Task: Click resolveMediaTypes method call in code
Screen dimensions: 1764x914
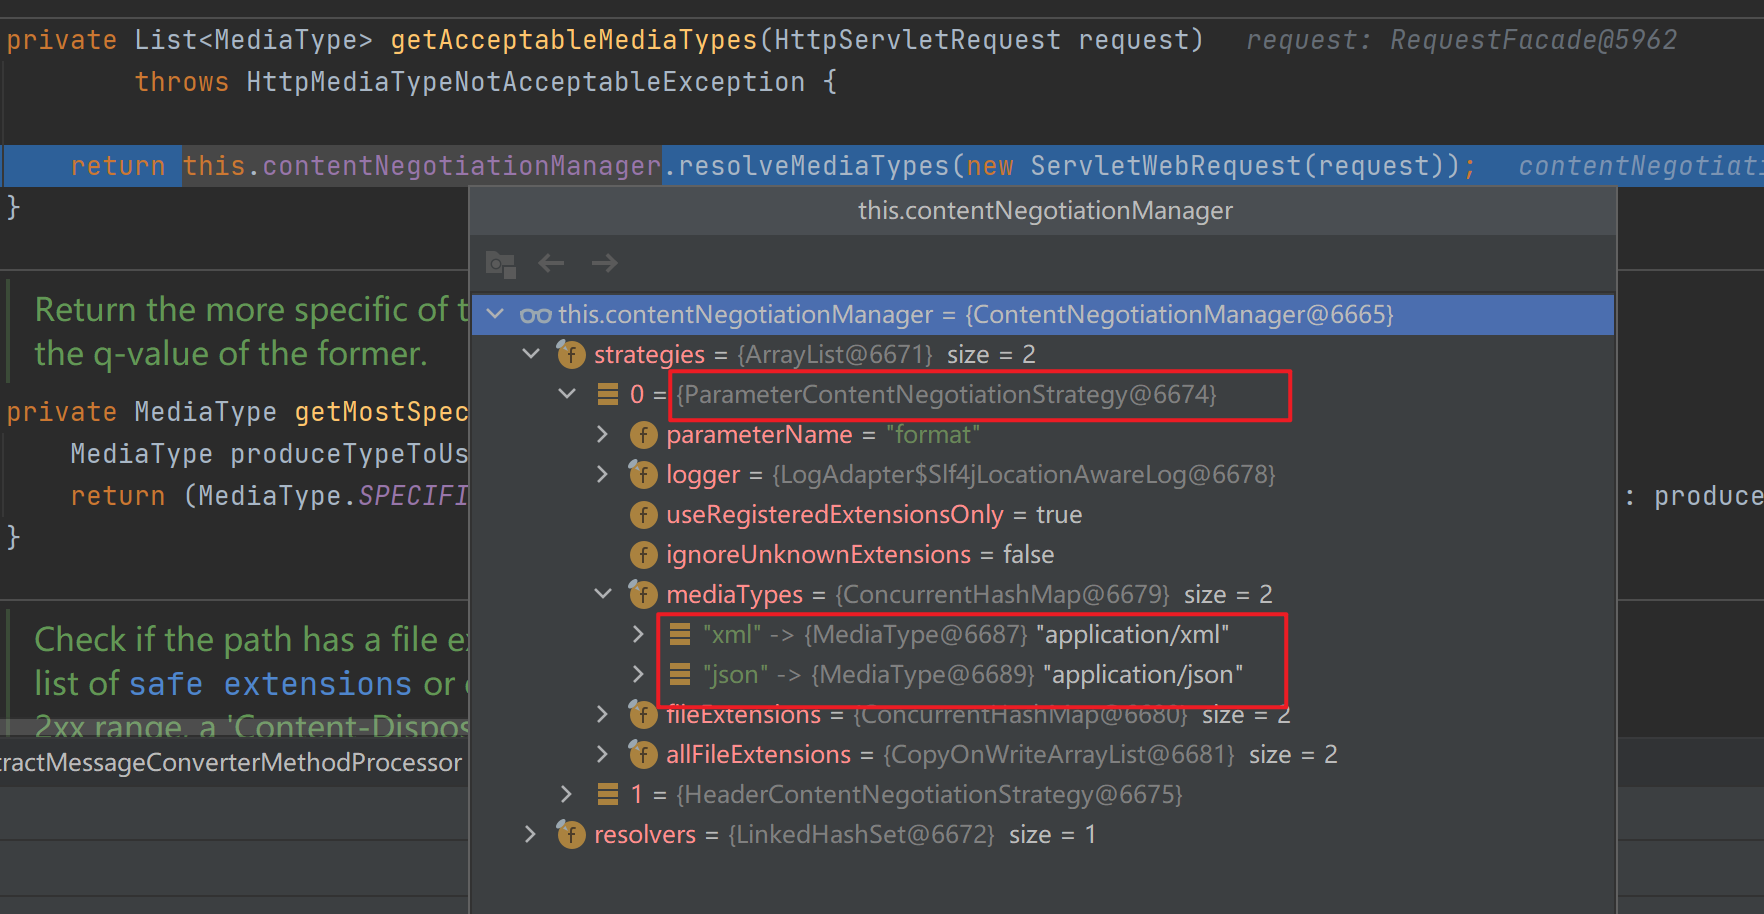Action: pyautogui.click(x=813, y=166)
